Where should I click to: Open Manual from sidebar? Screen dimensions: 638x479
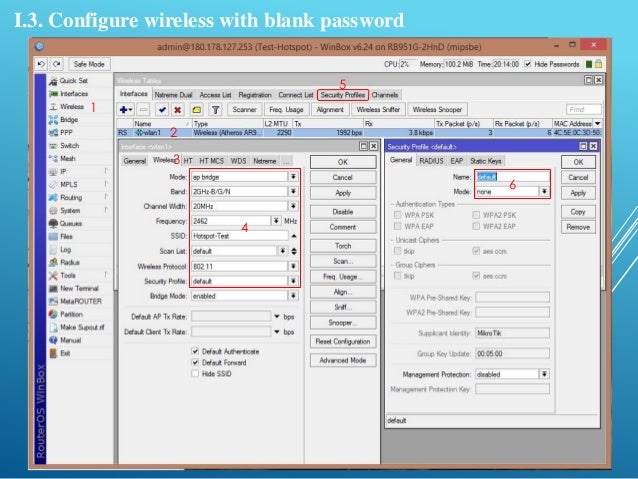pos(65,340)
